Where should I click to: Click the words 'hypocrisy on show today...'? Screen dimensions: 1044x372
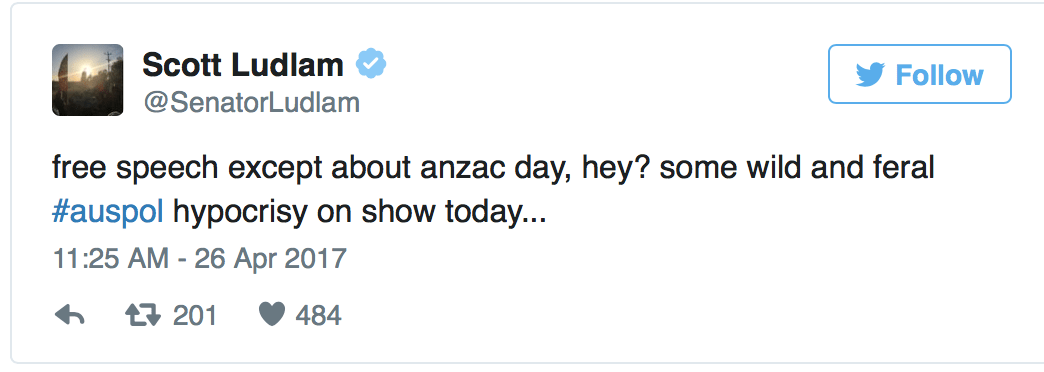[x=360, y=214]
